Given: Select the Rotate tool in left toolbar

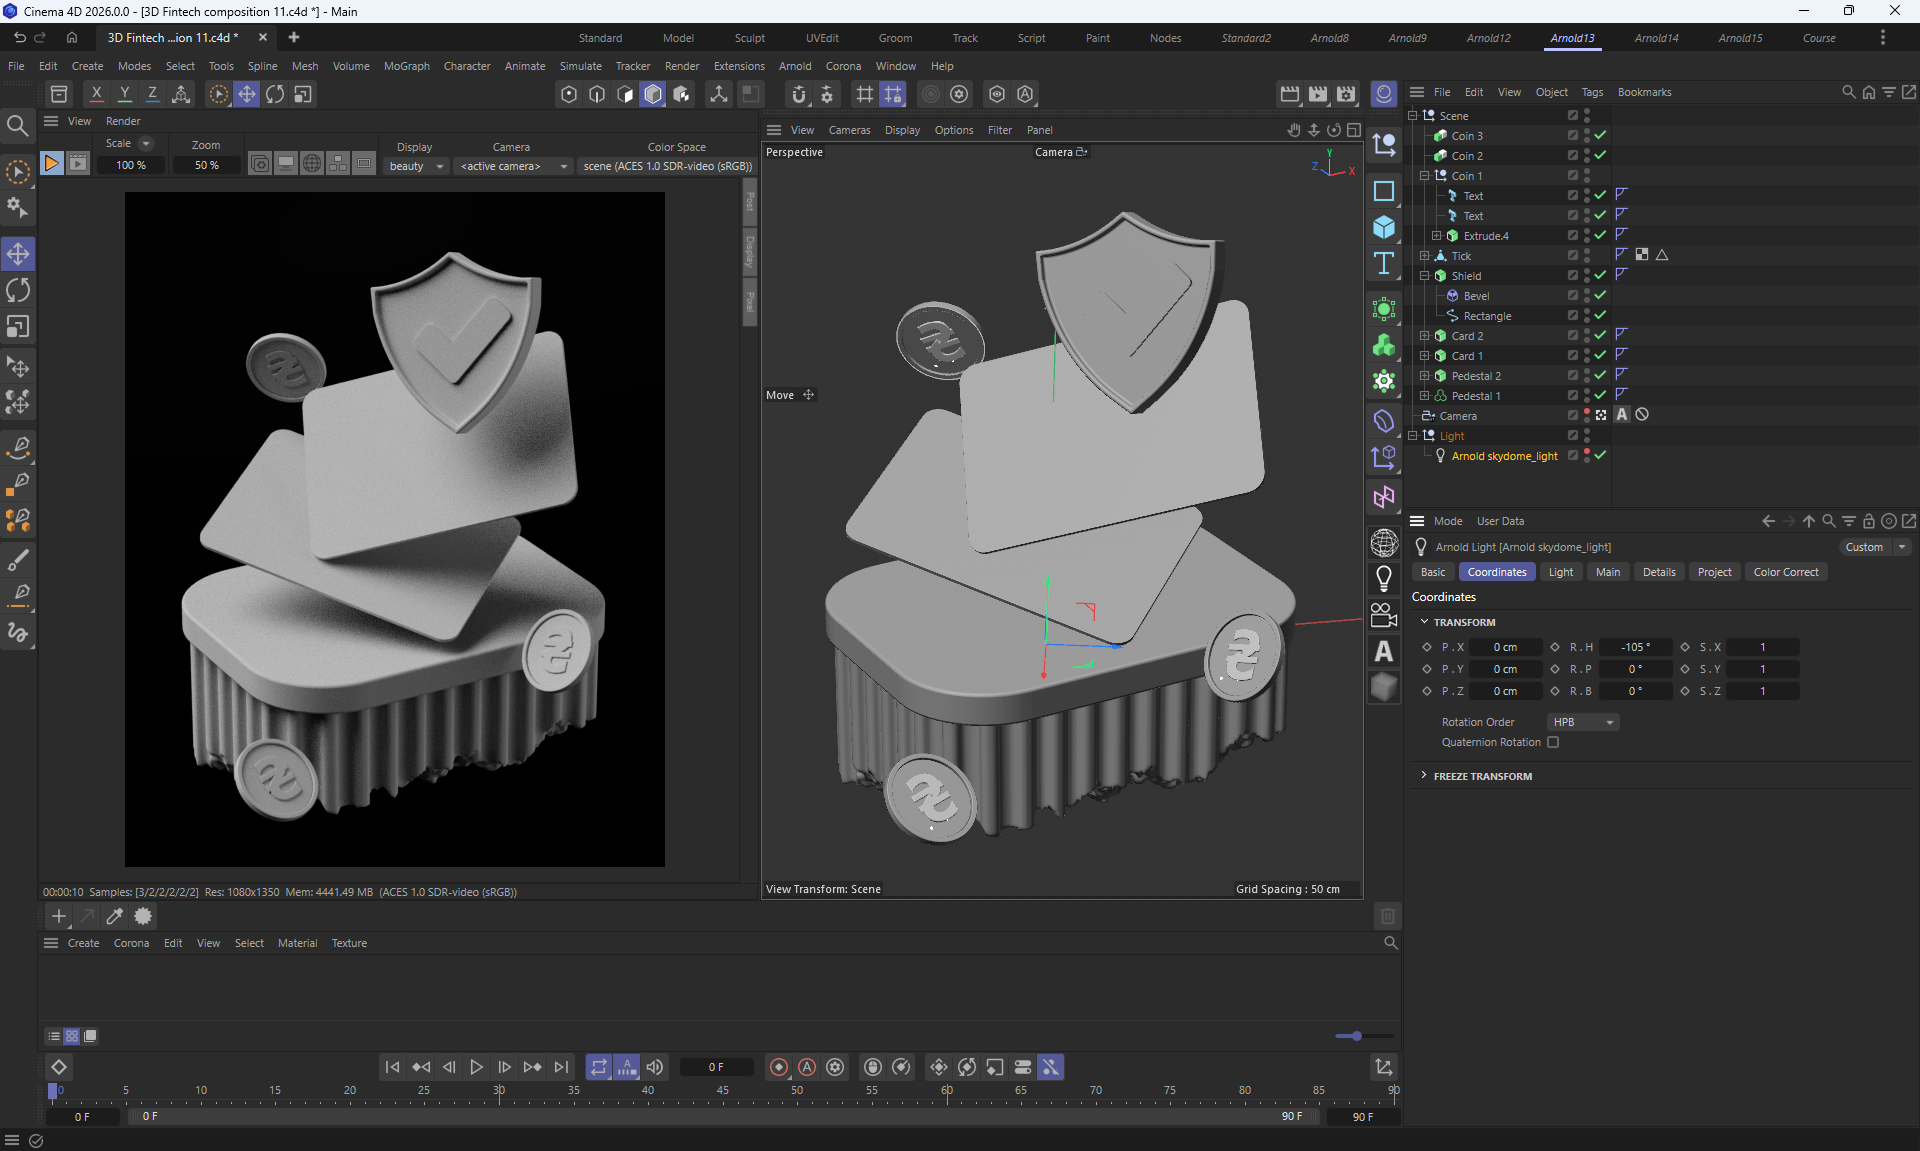Looking at the screenshot, I should [x=18, y=291].
